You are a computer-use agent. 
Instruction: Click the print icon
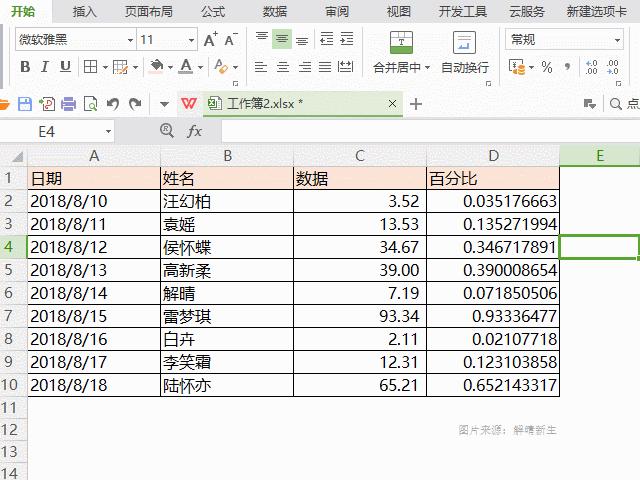pos(68,104)
